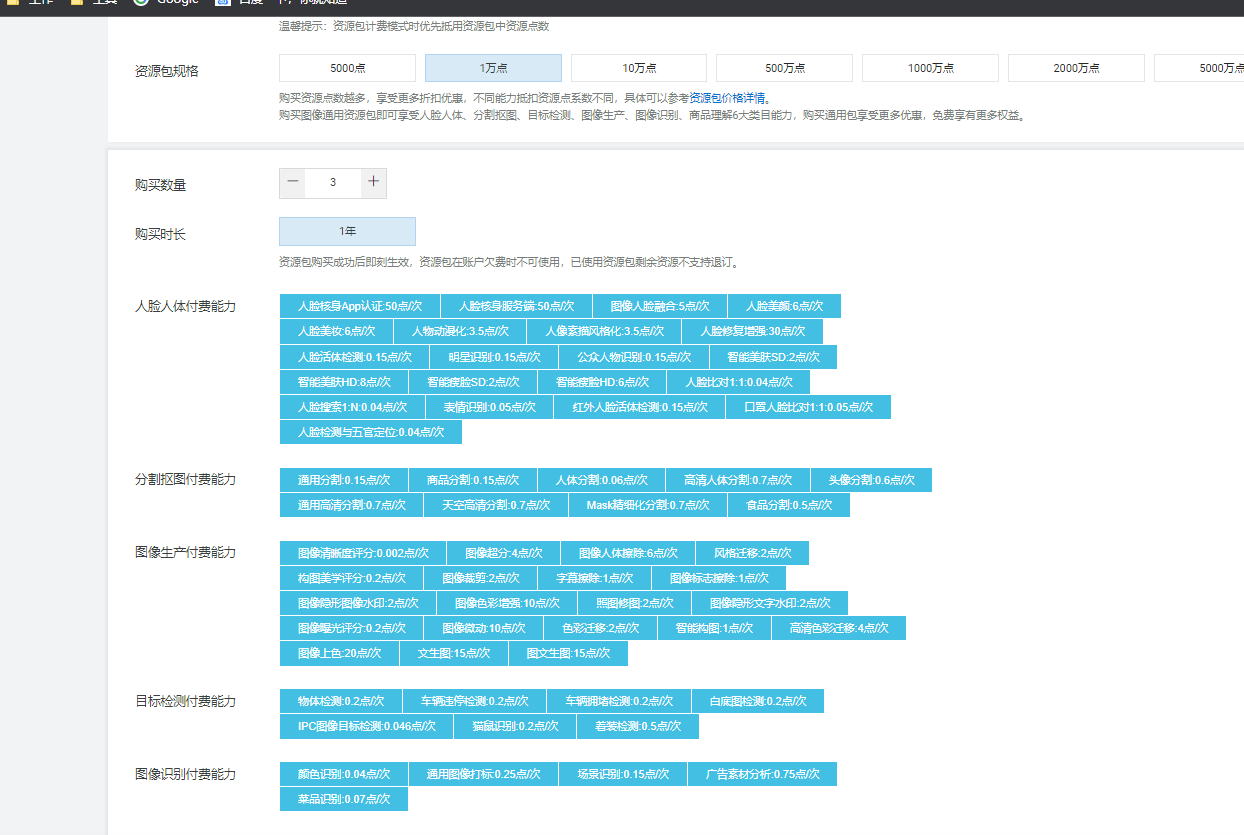
Task: Select the 1000万点 resource pack size
Action: point(930,67)
